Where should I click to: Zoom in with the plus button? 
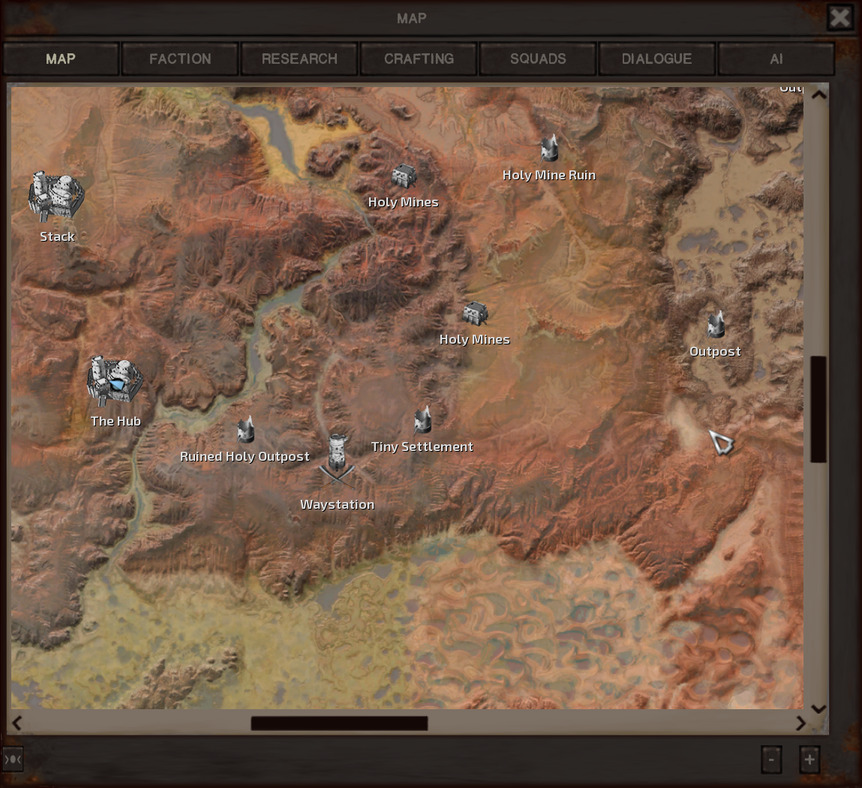808,759
